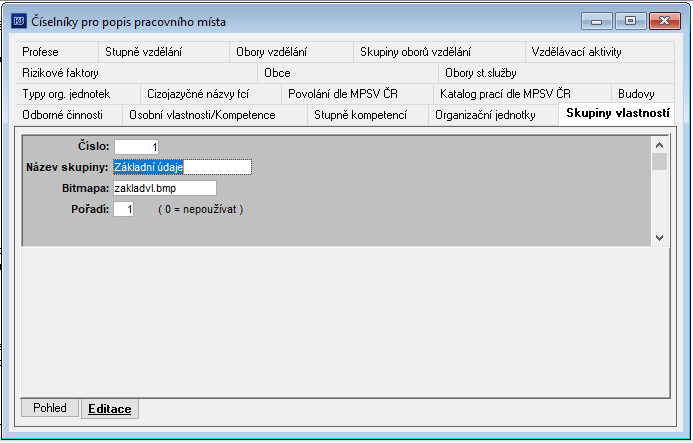Close the Číselníky window

(664, 21)
